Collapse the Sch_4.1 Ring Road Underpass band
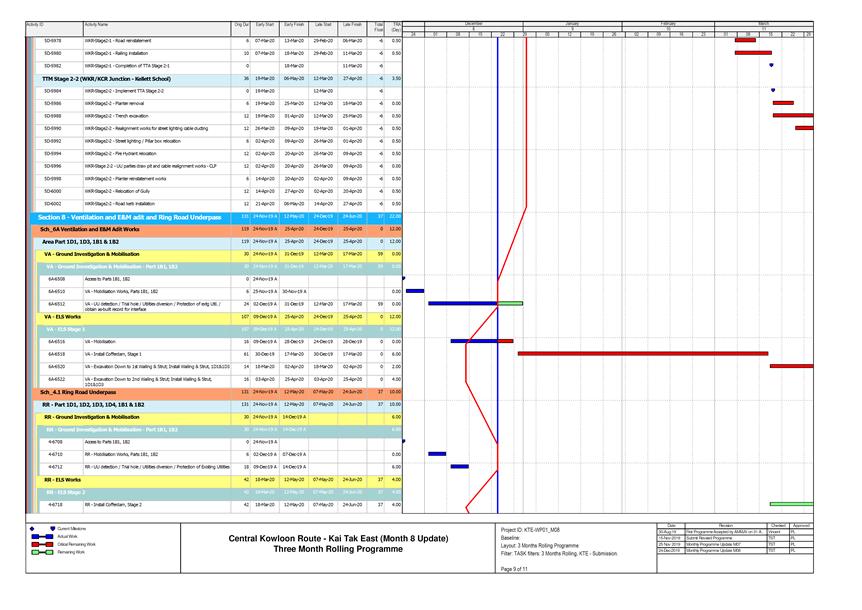 (x=80, y=392)
